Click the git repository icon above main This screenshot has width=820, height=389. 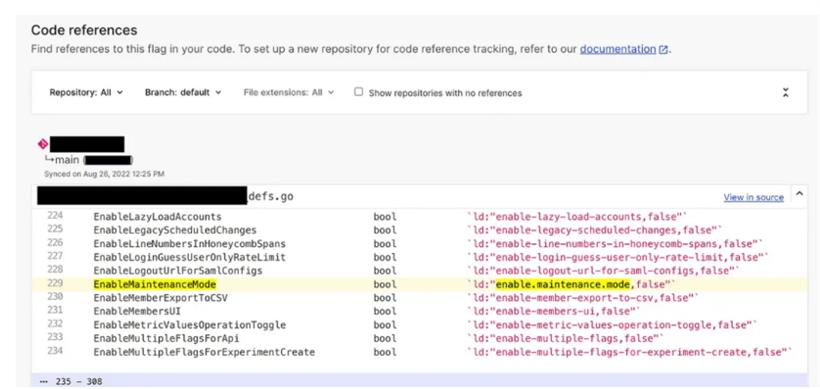[43, 144]
